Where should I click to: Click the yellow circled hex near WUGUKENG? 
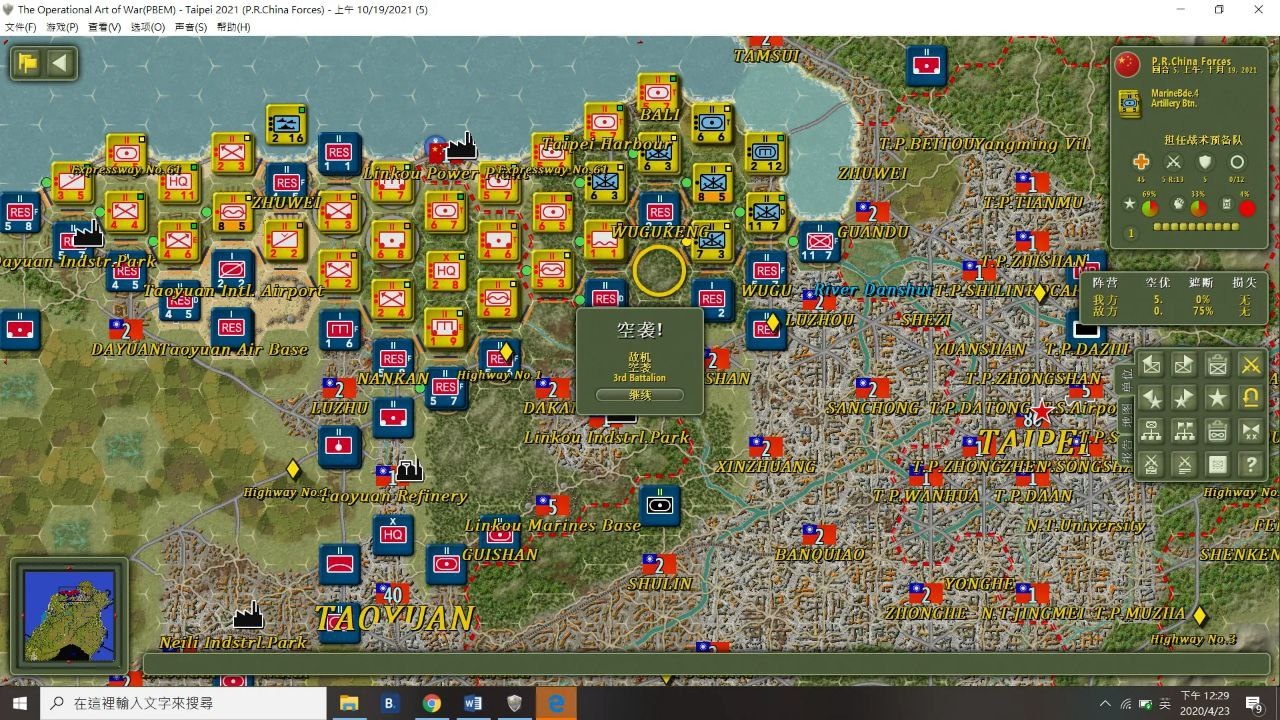coord(659,269)
